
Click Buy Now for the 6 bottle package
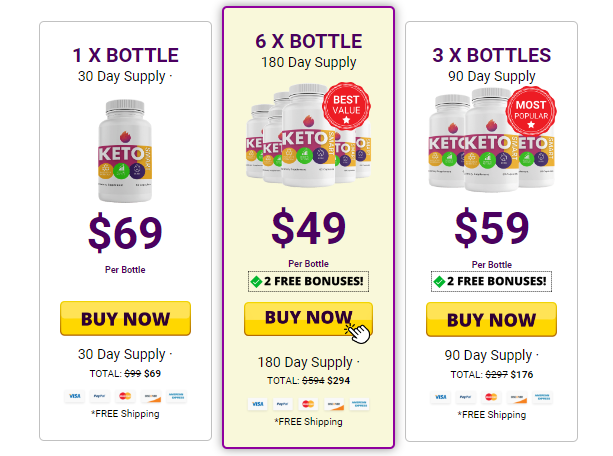tap(308, 319)
